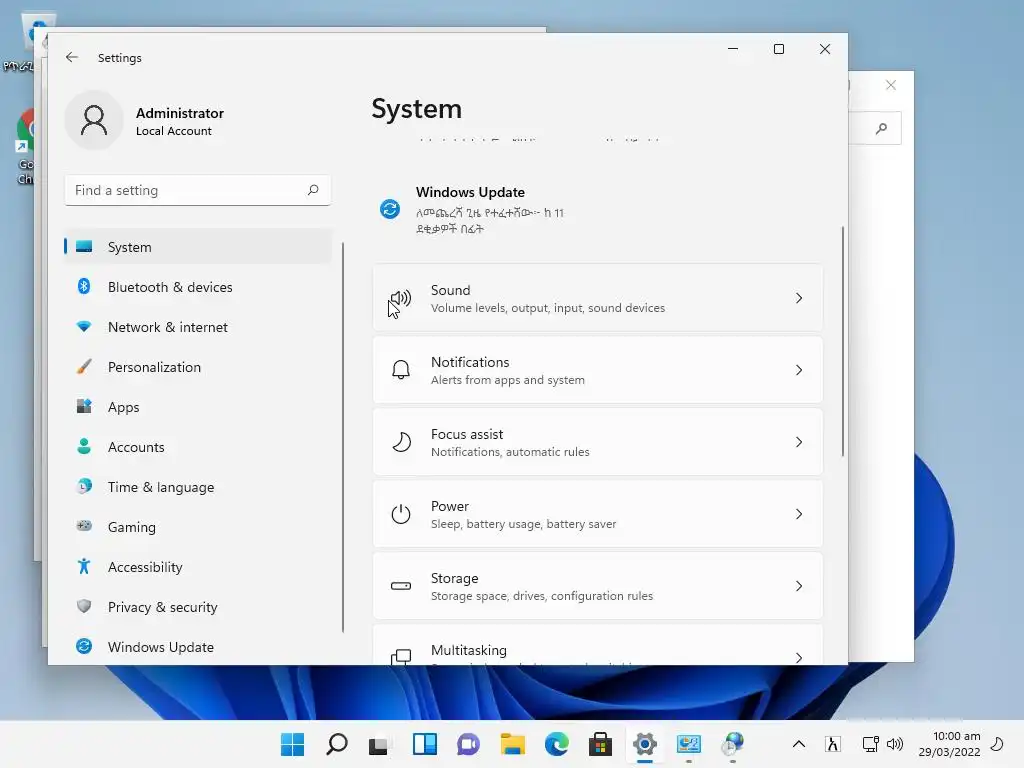The height and width of the screenshot is (768, 1024).
Task: Open Time & language settings
Action: pos(198,487)
